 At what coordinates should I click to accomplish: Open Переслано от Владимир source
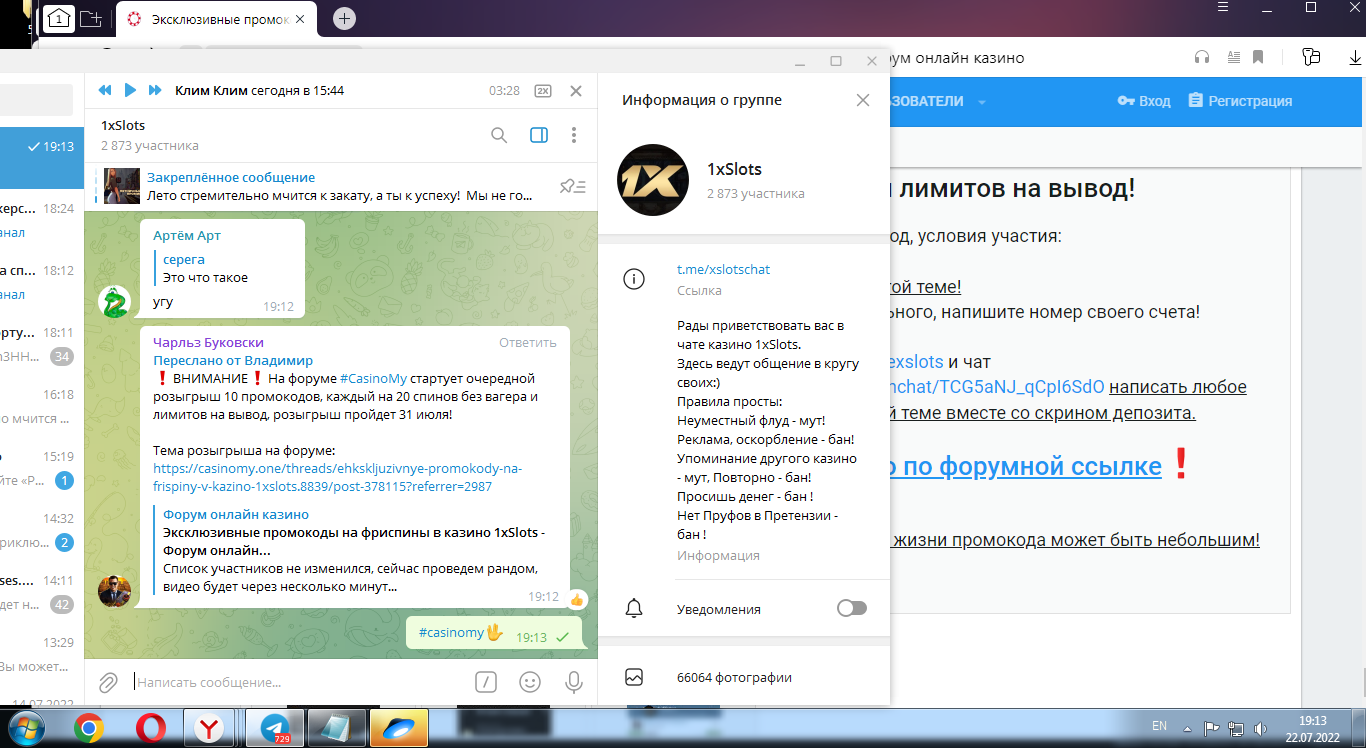coord(233,360)
